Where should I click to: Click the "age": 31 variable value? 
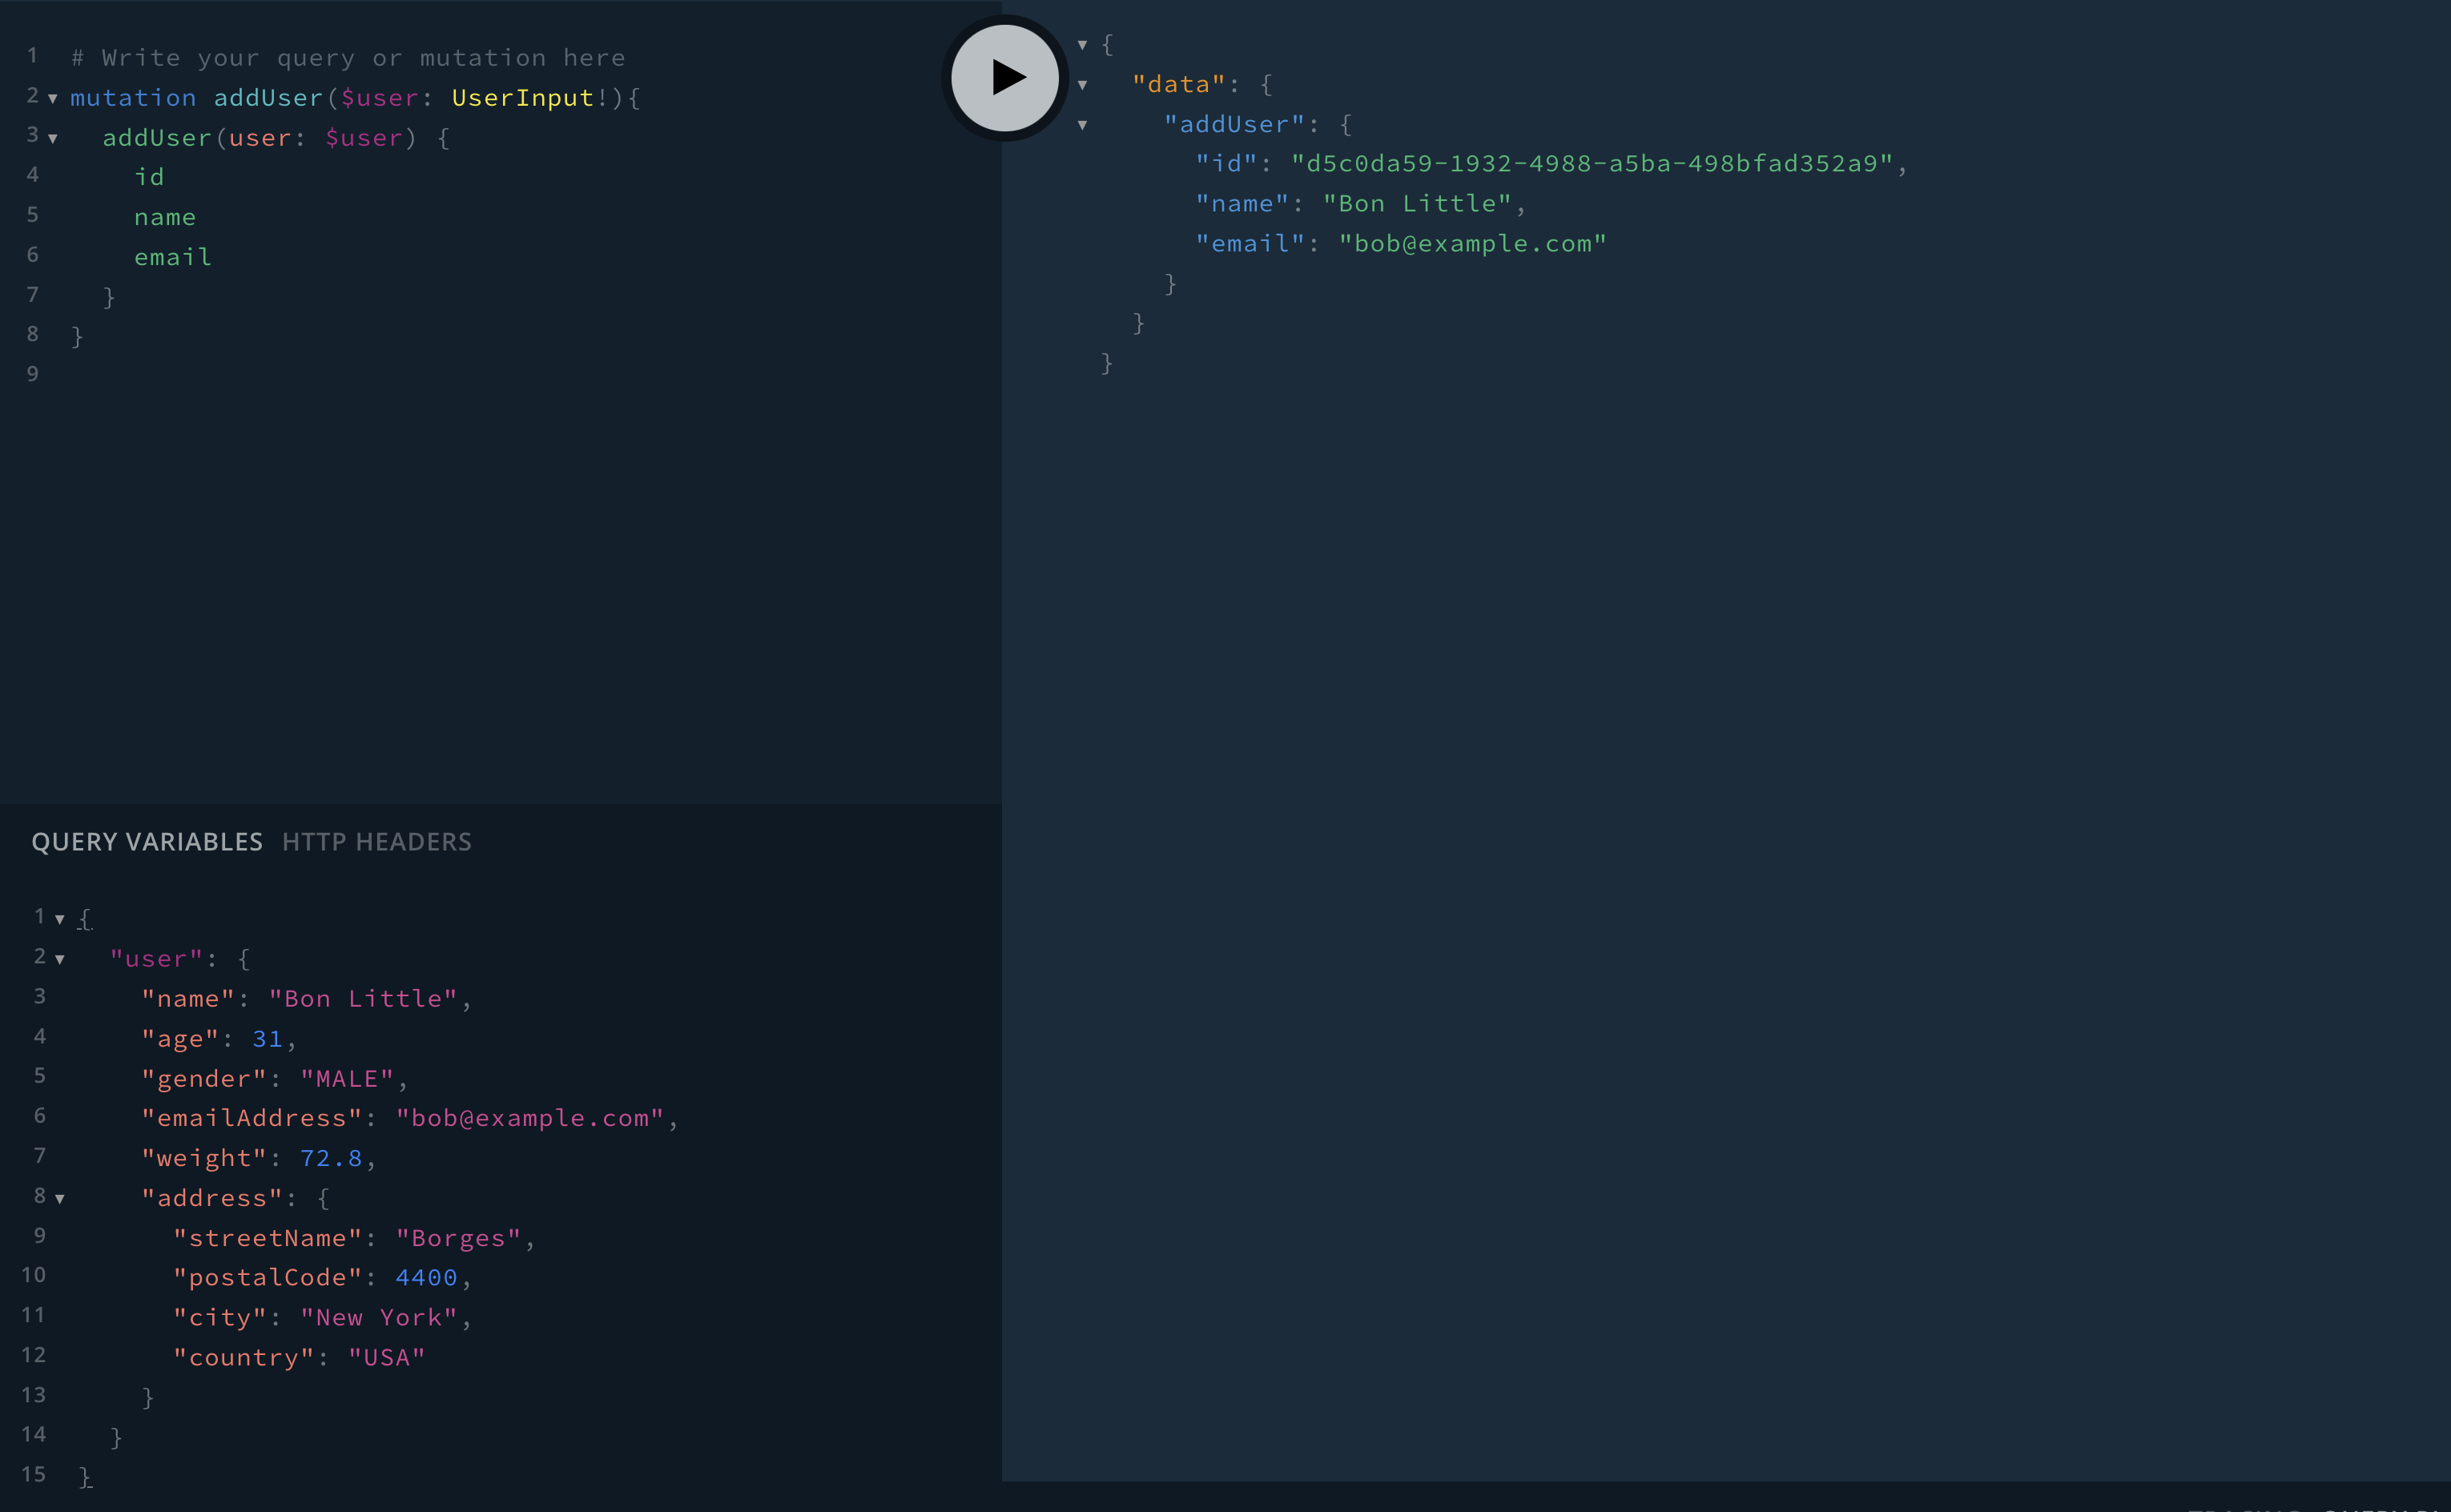(267, 1039)
